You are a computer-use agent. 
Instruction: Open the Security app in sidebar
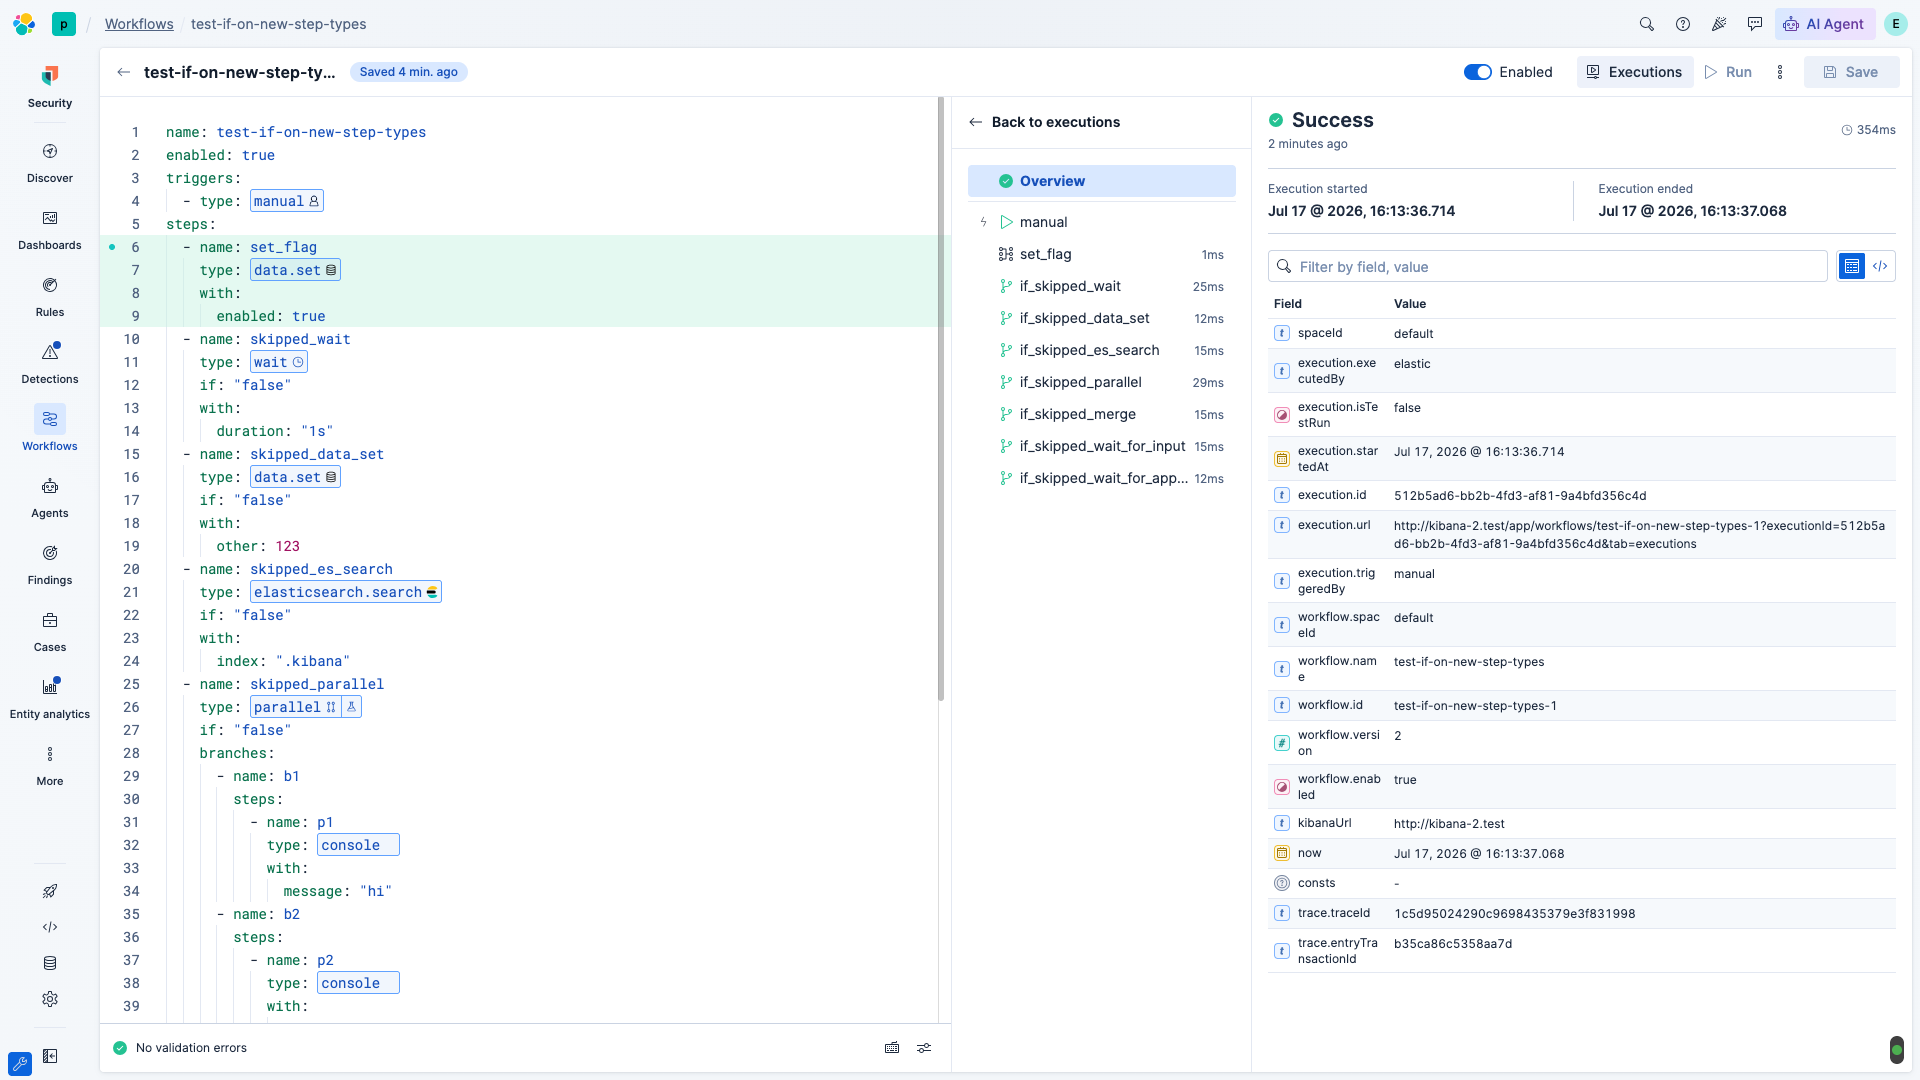pos(50,87)
